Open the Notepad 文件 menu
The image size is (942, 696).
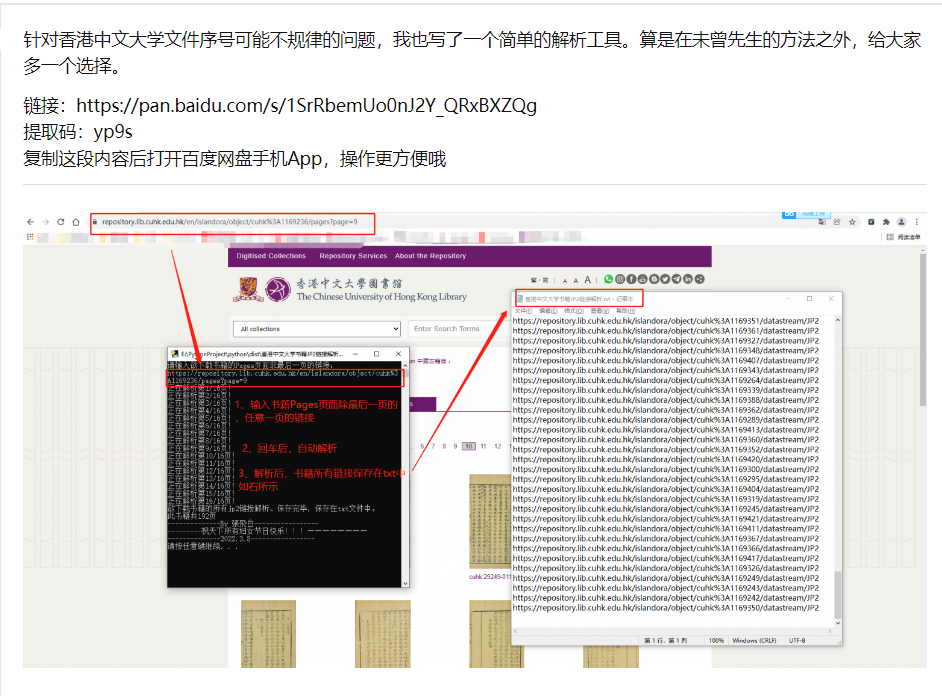(523, 311)
